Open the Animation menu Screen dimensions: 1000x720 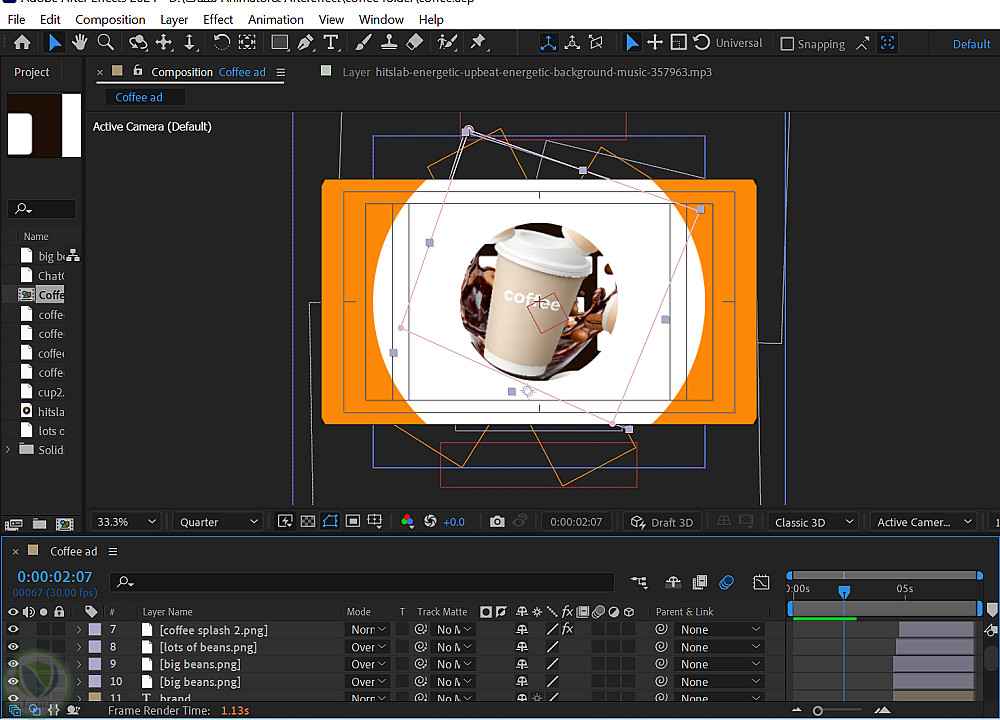tap(276, 19)
